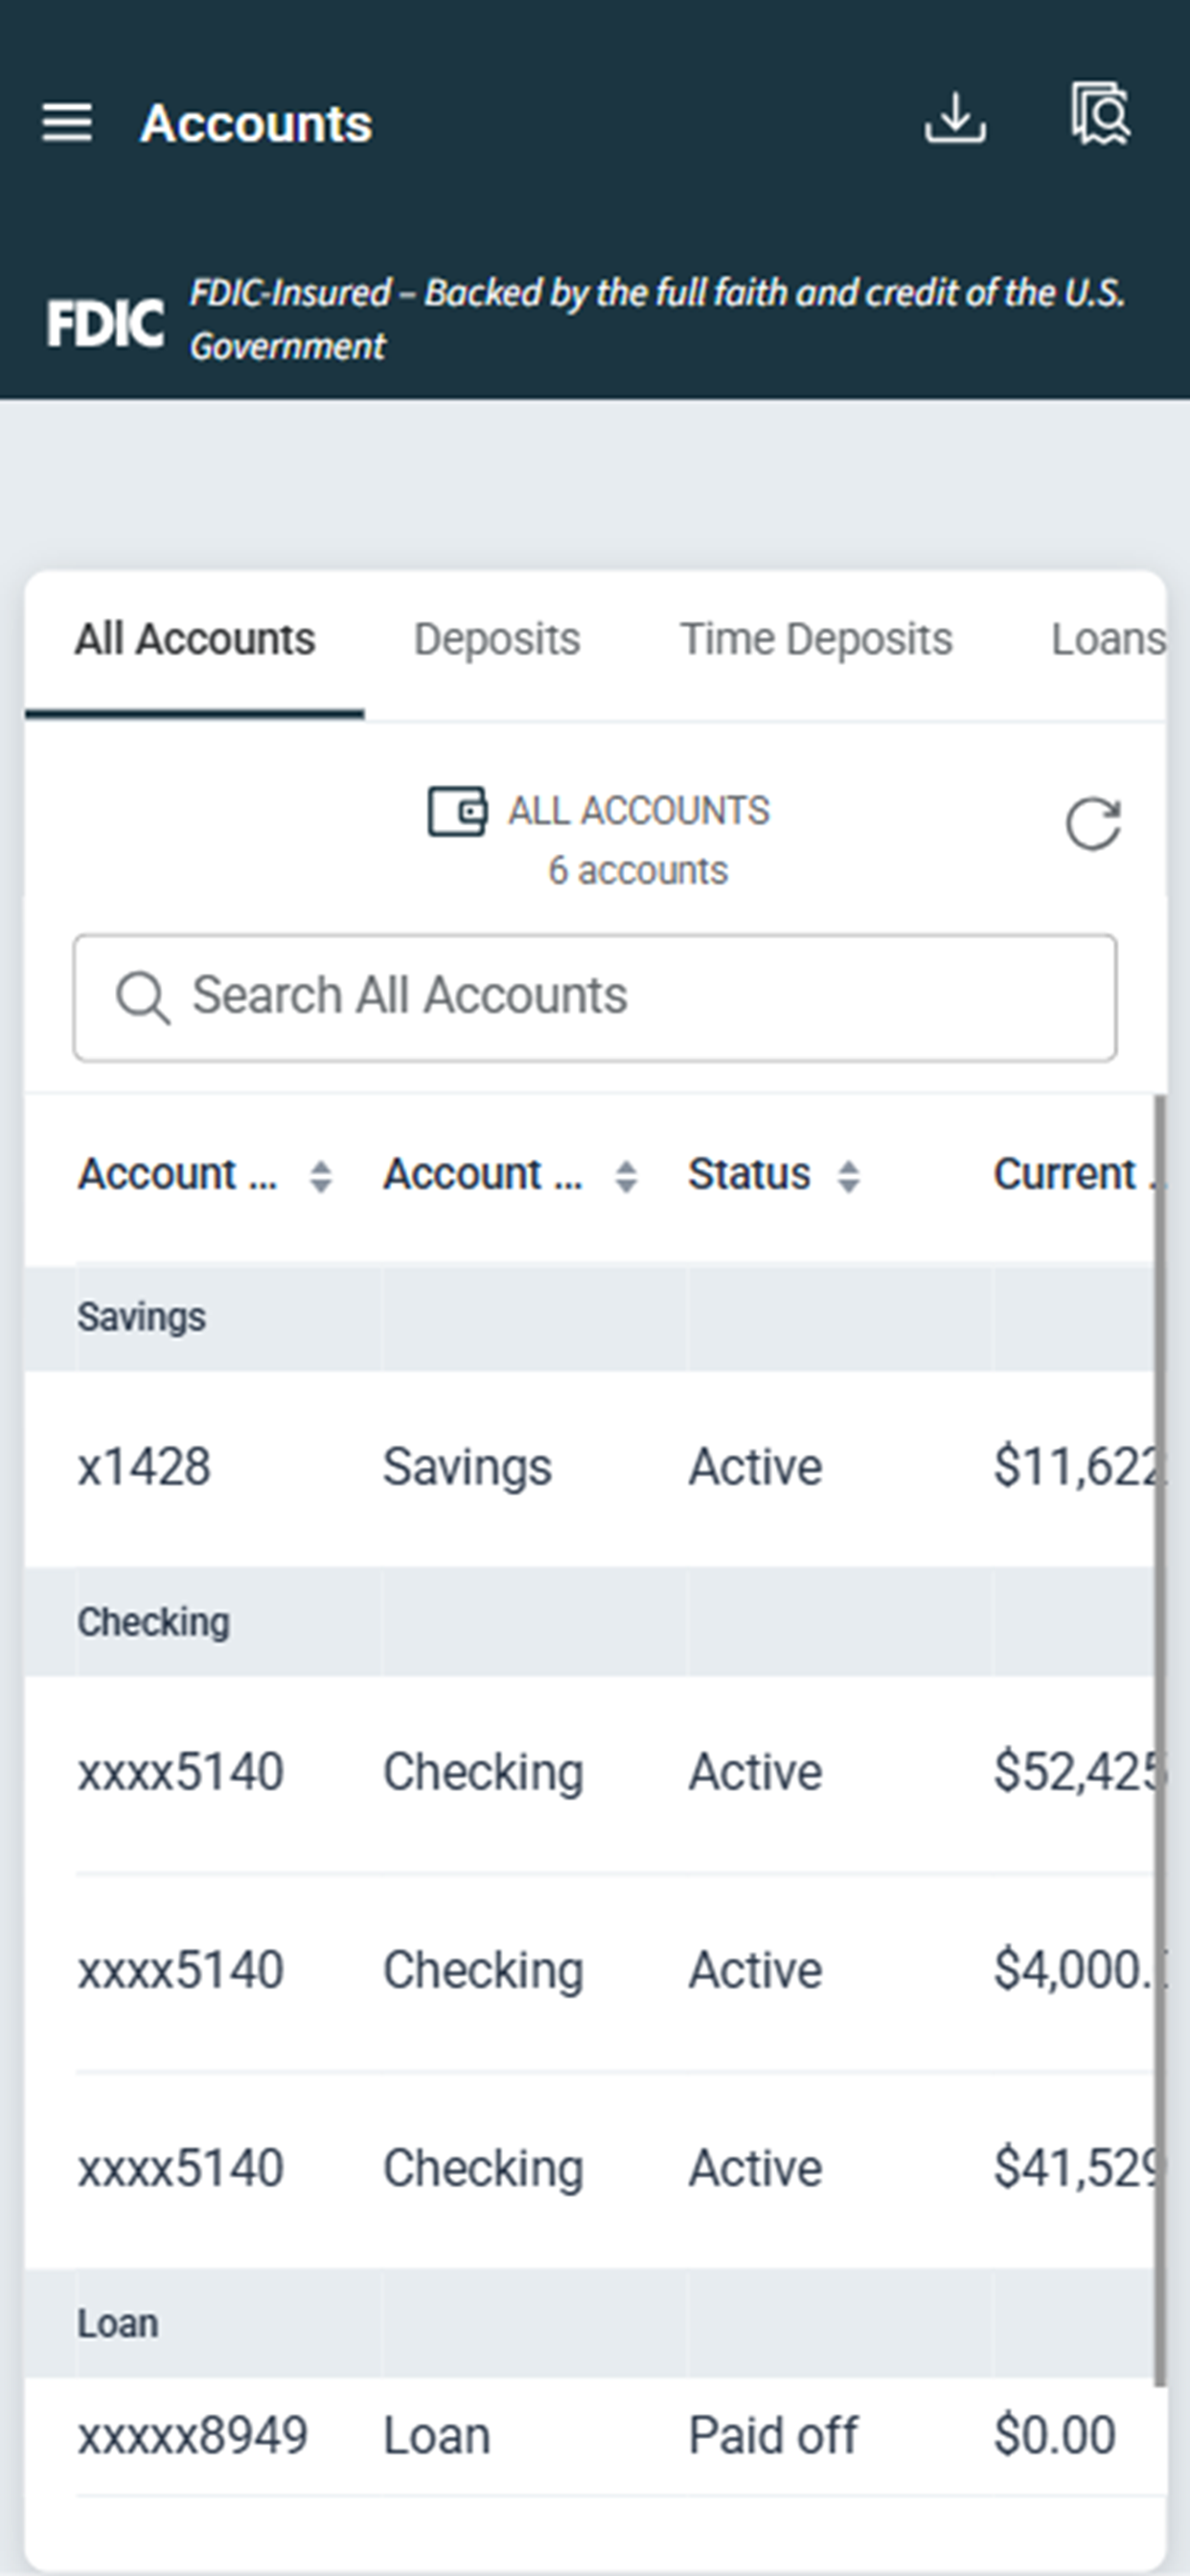
Task: Click the wallet icon beside ALL ACCOUNTS
Action: pos(458,811)
